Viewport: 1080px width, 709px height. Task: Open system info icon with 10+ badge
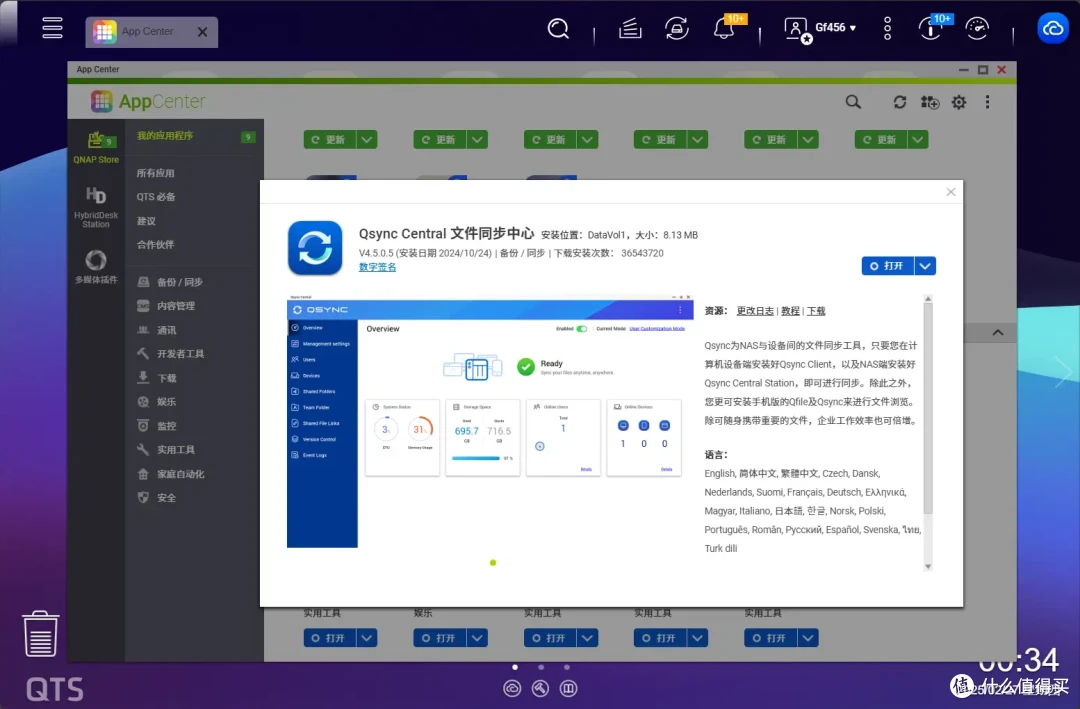pyautogui.click(x=931, y=29)
